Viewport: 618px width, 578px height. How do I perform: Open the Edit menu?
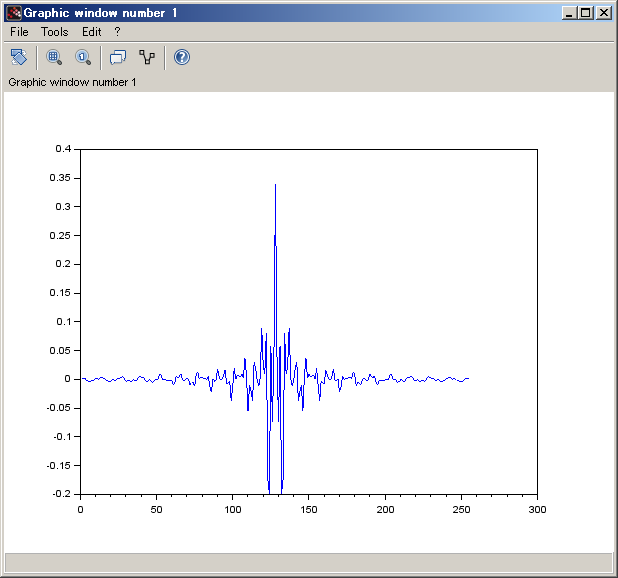coord(91,32)
